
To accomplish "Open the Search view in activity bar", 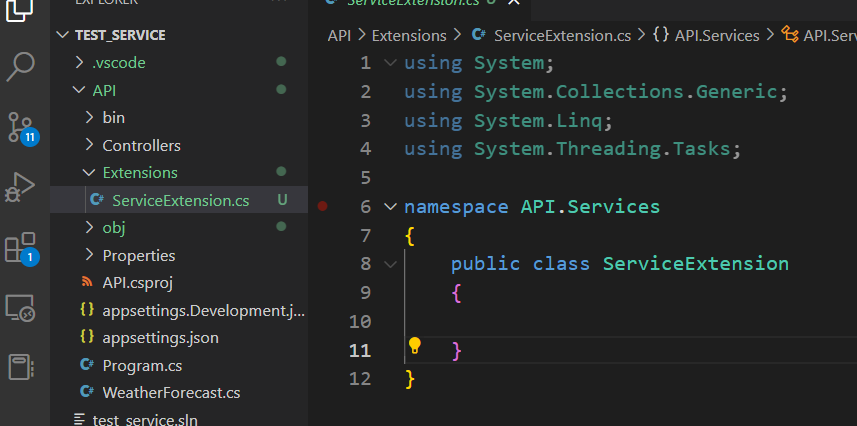I will 20,67.
